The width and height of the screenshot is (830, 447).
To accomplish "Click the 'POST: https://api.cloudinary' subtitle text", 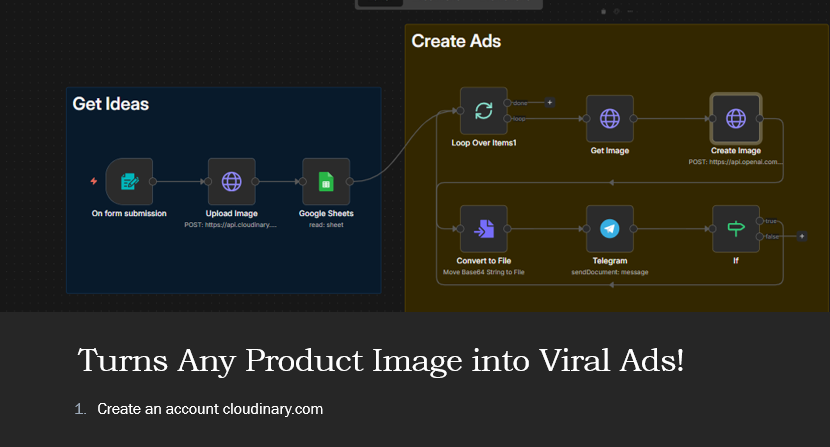I will [x=231, y=225].
